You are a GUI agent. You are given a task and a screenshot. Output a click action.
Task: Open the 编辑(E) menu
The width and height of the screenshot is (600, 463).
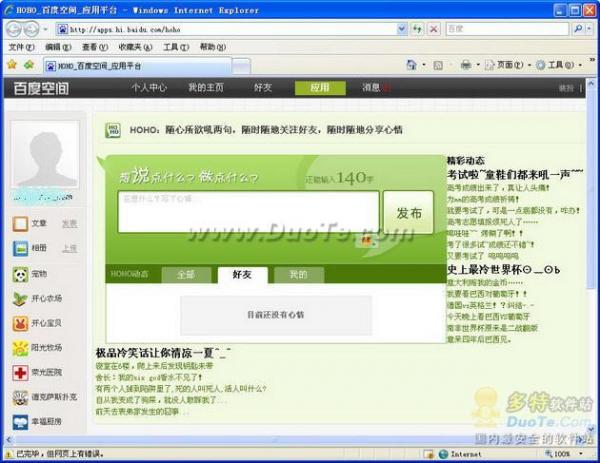pyautogui.click(x=58, y=47)
